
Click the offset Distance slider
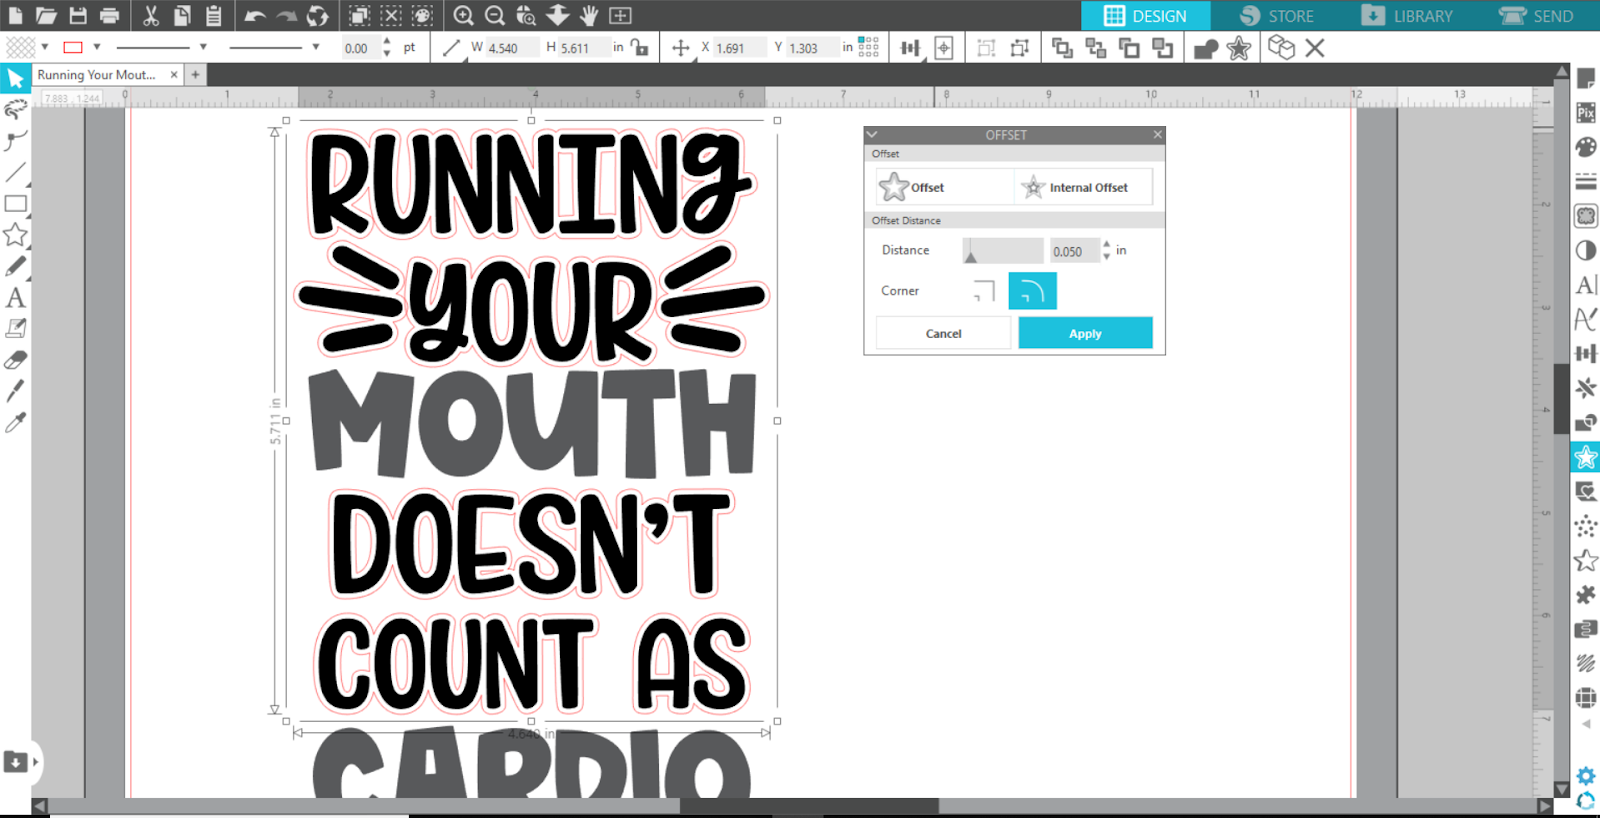click(x=1003, y=251)
